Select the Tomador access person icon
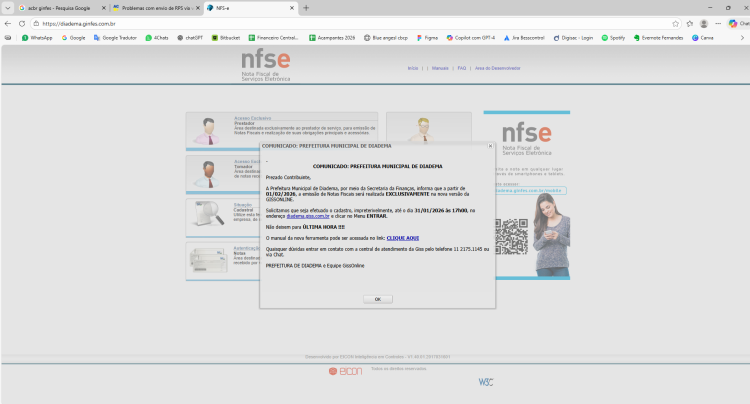The width and height of the screenshot is (750, 404). [208, 174]
